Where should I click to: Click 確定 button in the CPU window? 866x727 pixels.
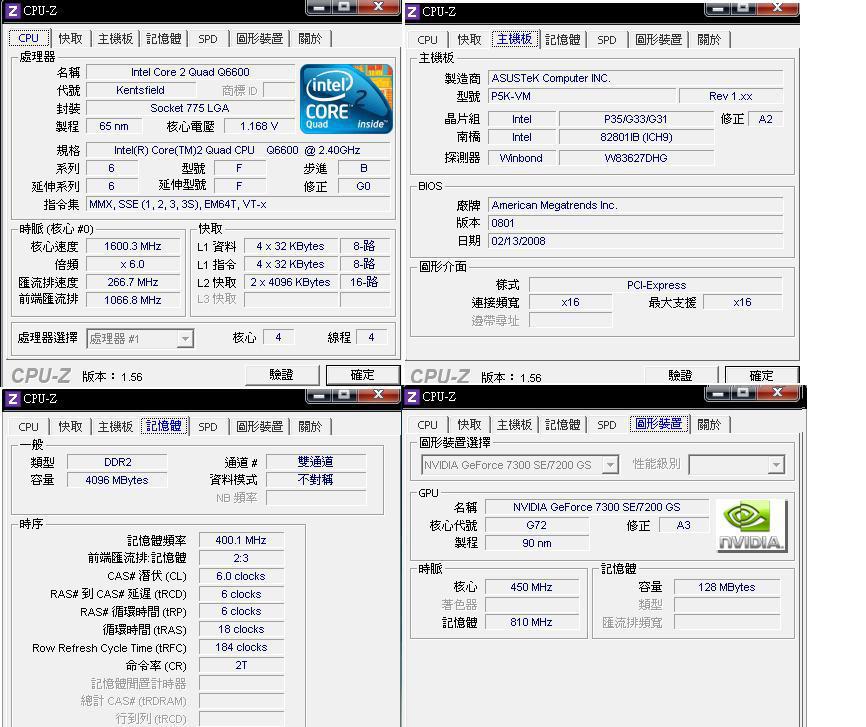click(362, 375)
